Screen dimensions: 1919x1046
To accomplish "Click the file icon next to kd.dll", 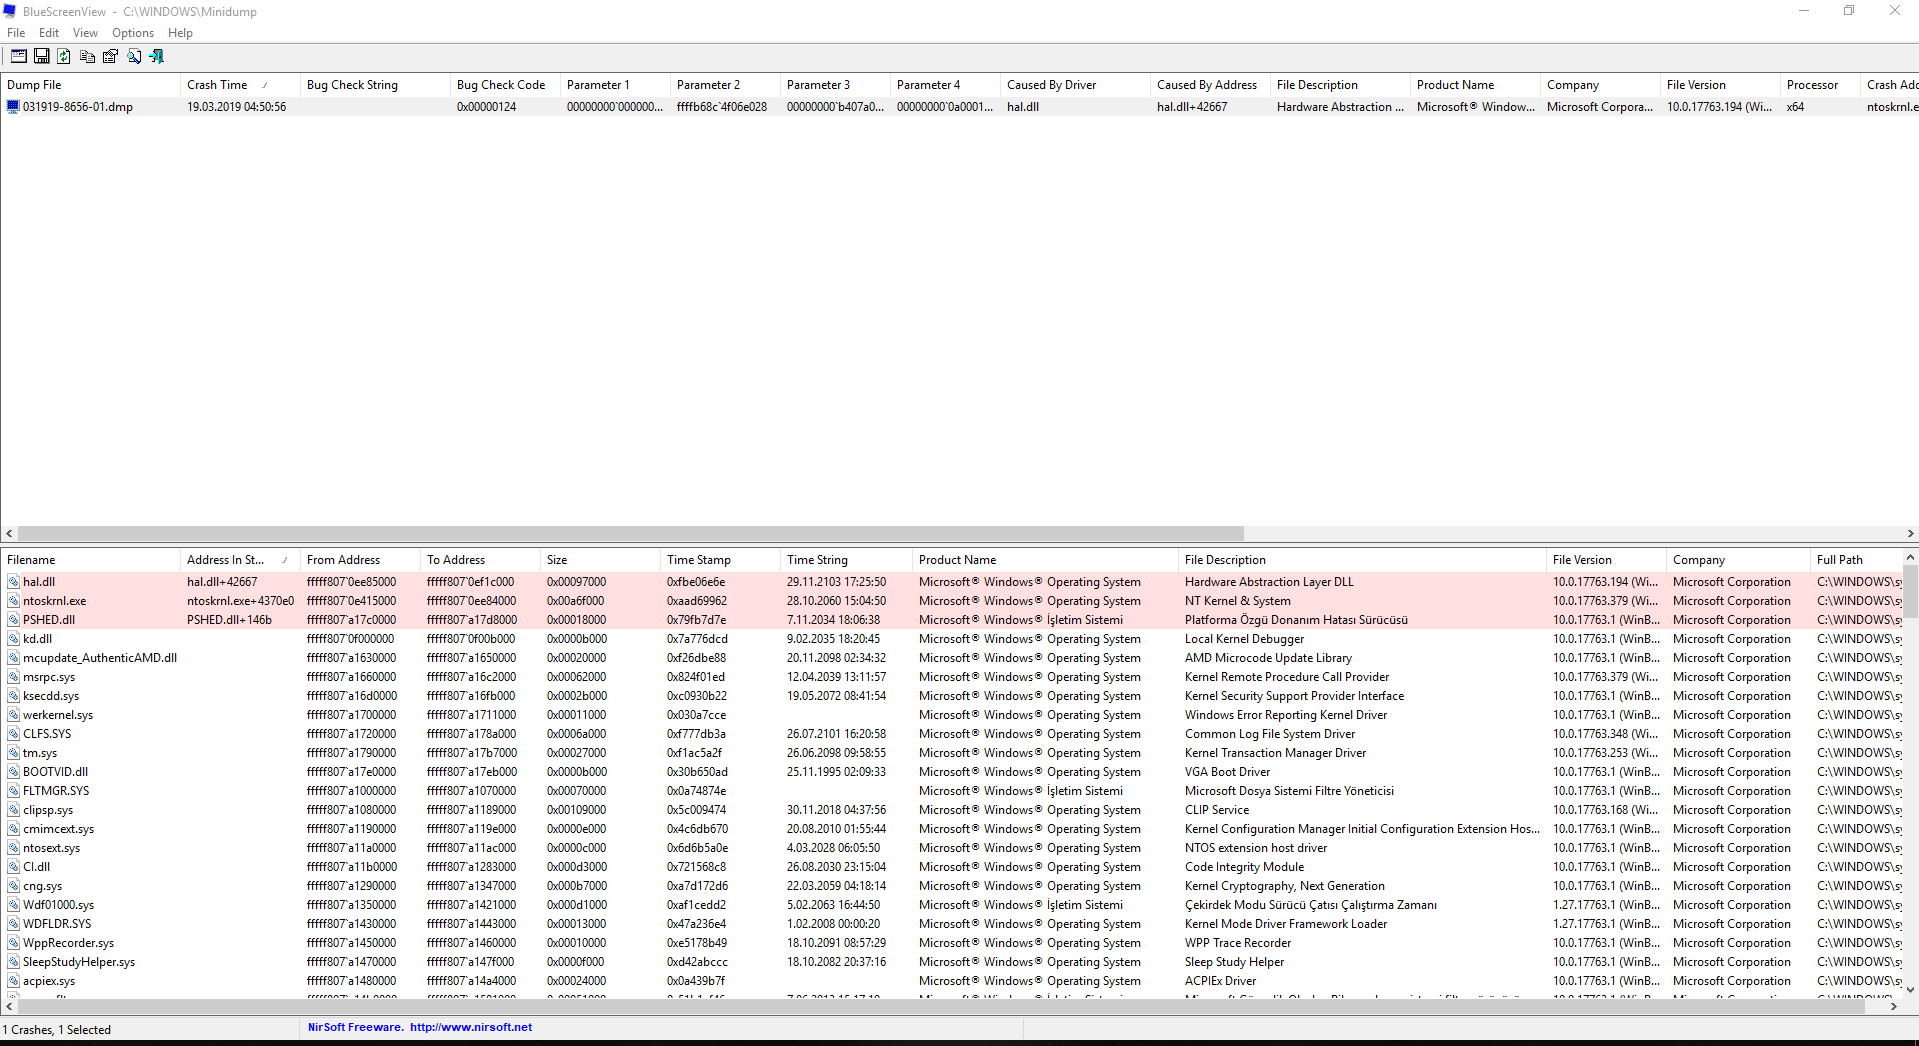I will click(14, 639).
